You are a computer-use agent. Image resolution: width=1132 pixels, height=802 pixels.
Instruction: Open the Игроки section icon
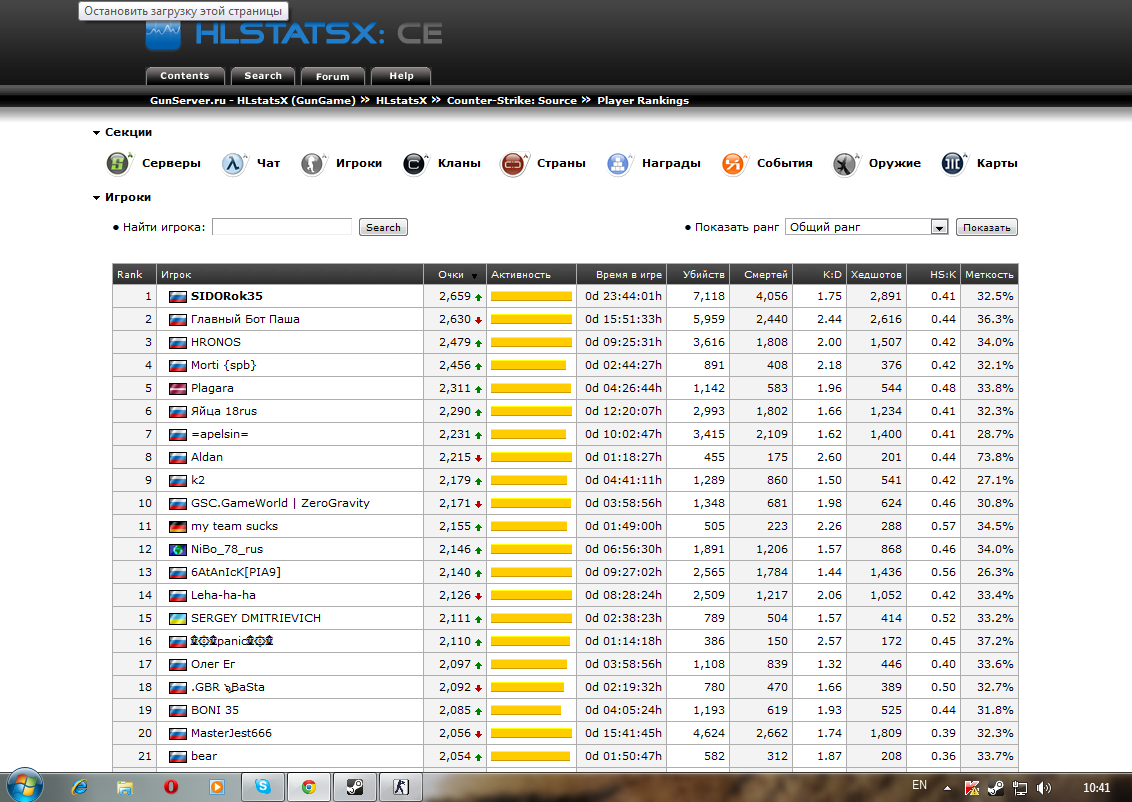click(x=314, y=163)
